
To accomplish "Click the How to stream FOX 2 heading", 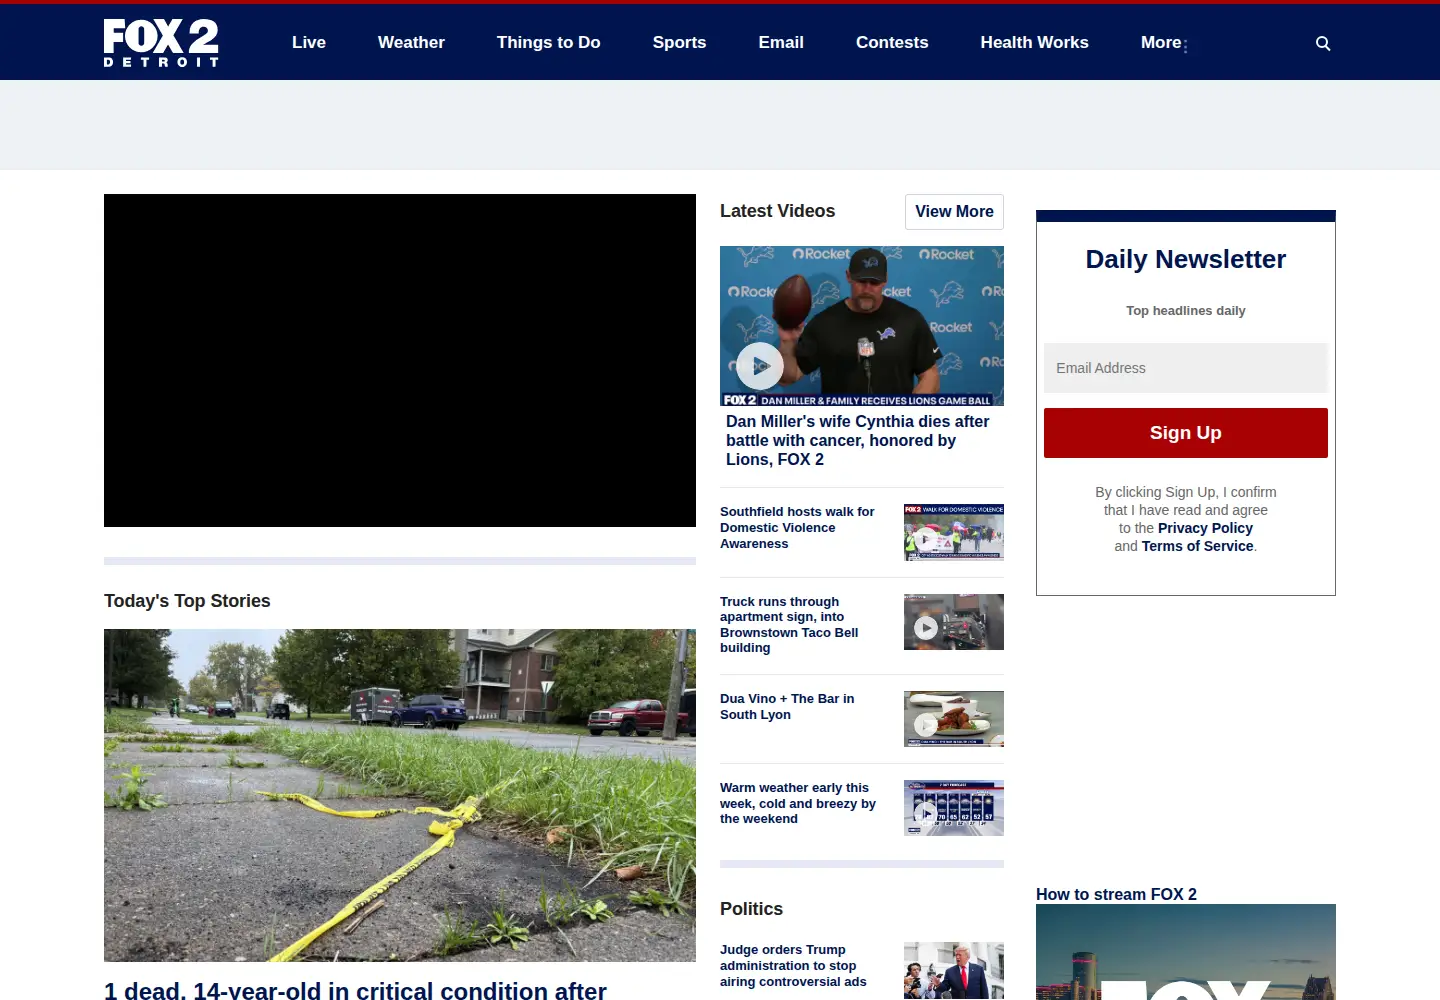I will tap(1116, 894).
